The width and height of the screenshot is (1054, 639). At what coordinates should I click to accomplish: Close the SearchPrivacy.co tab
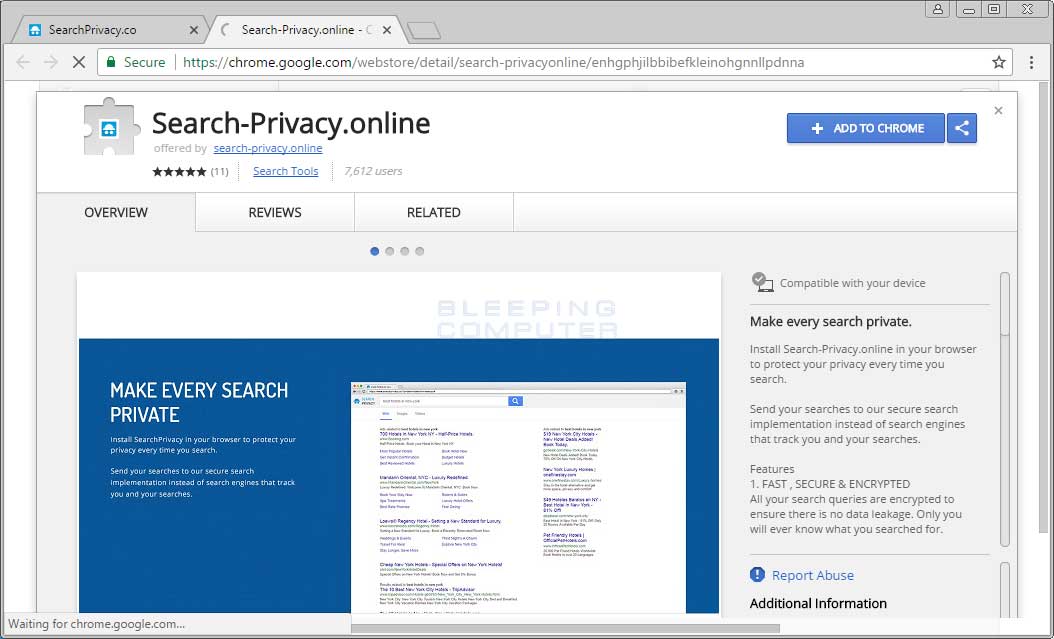[194, 30]
